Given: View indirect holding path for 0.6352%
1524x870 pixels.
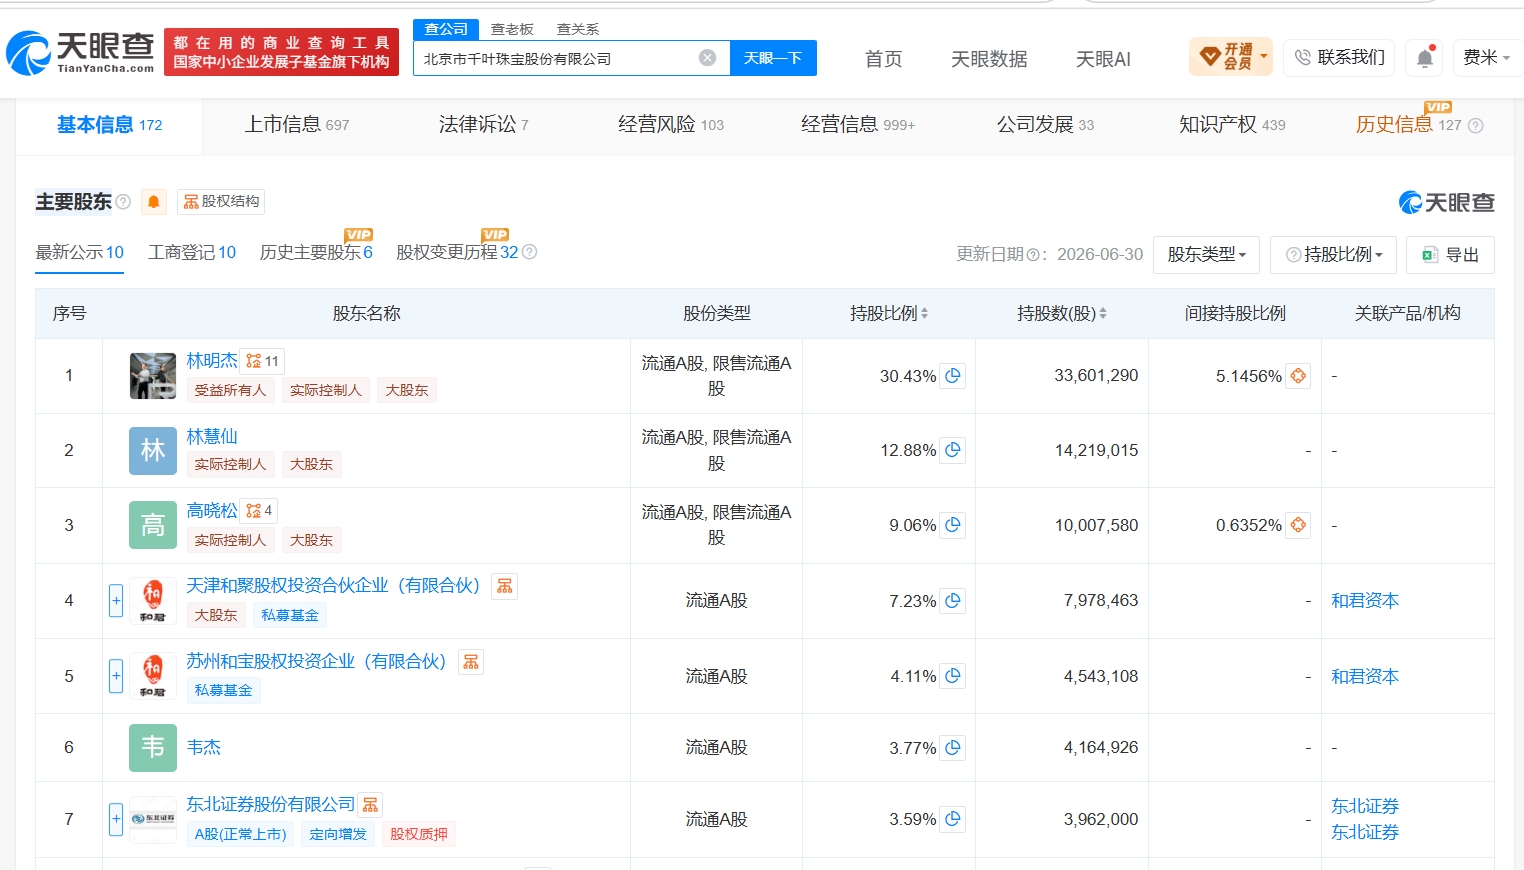Looking at the screenshot, I should (1298, 525).
